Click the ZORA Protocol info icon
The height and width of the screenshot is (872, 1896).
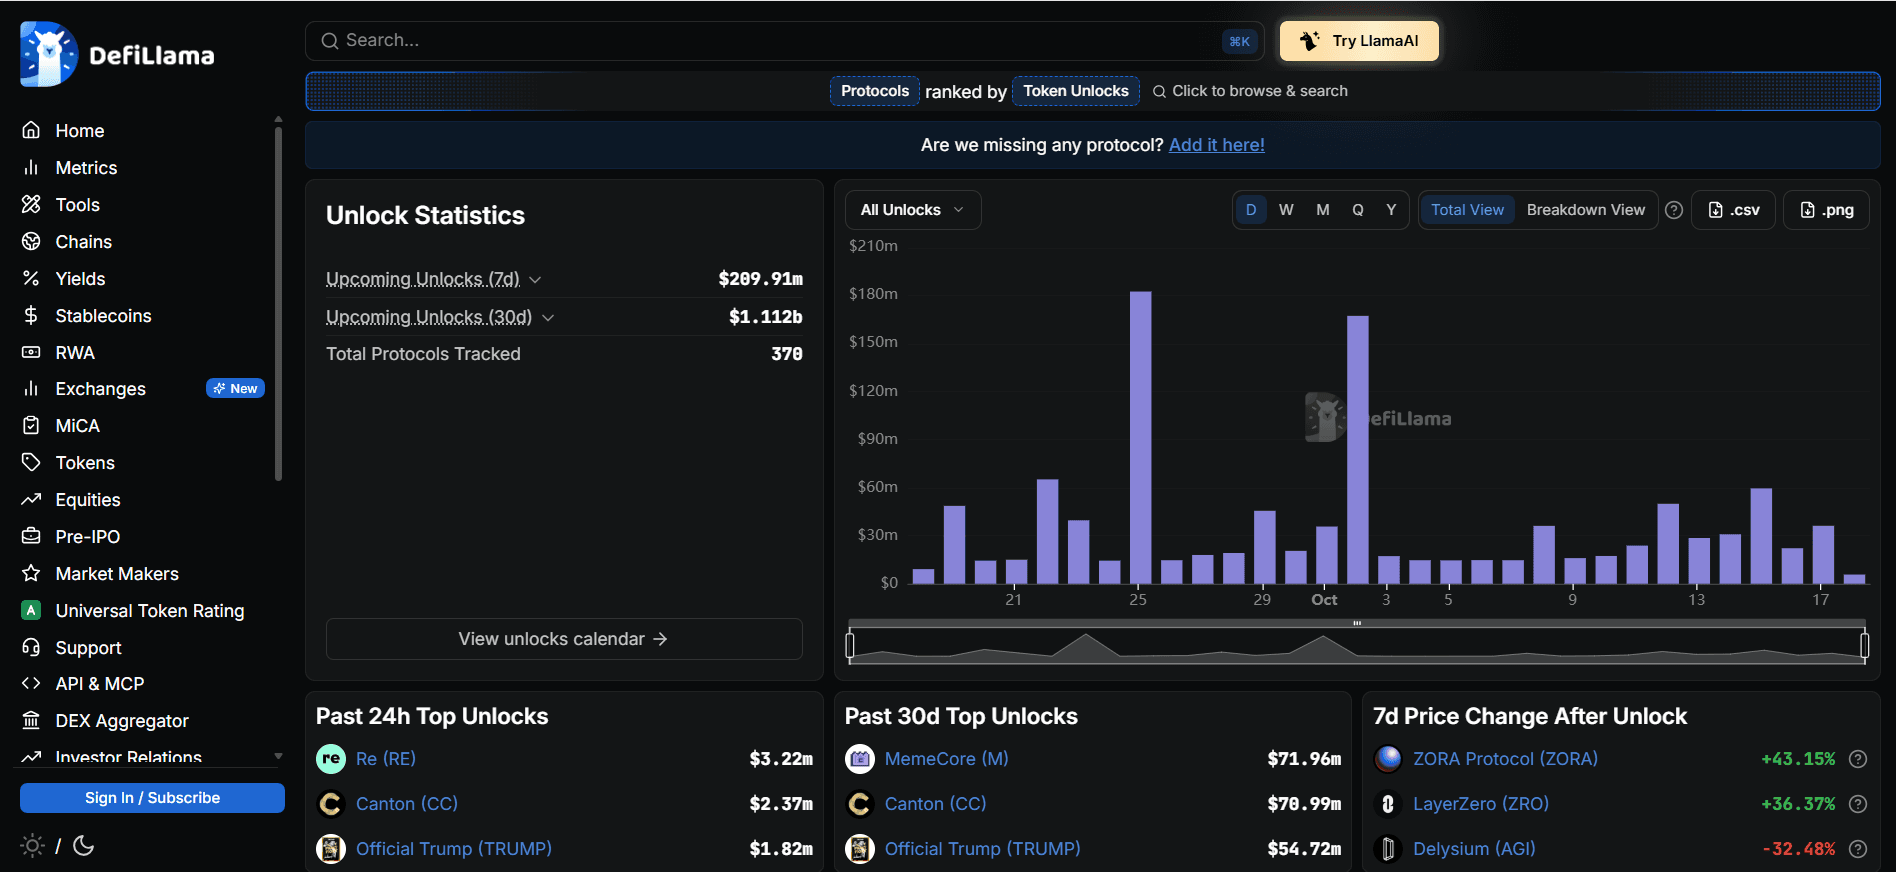click(1858, 759)
